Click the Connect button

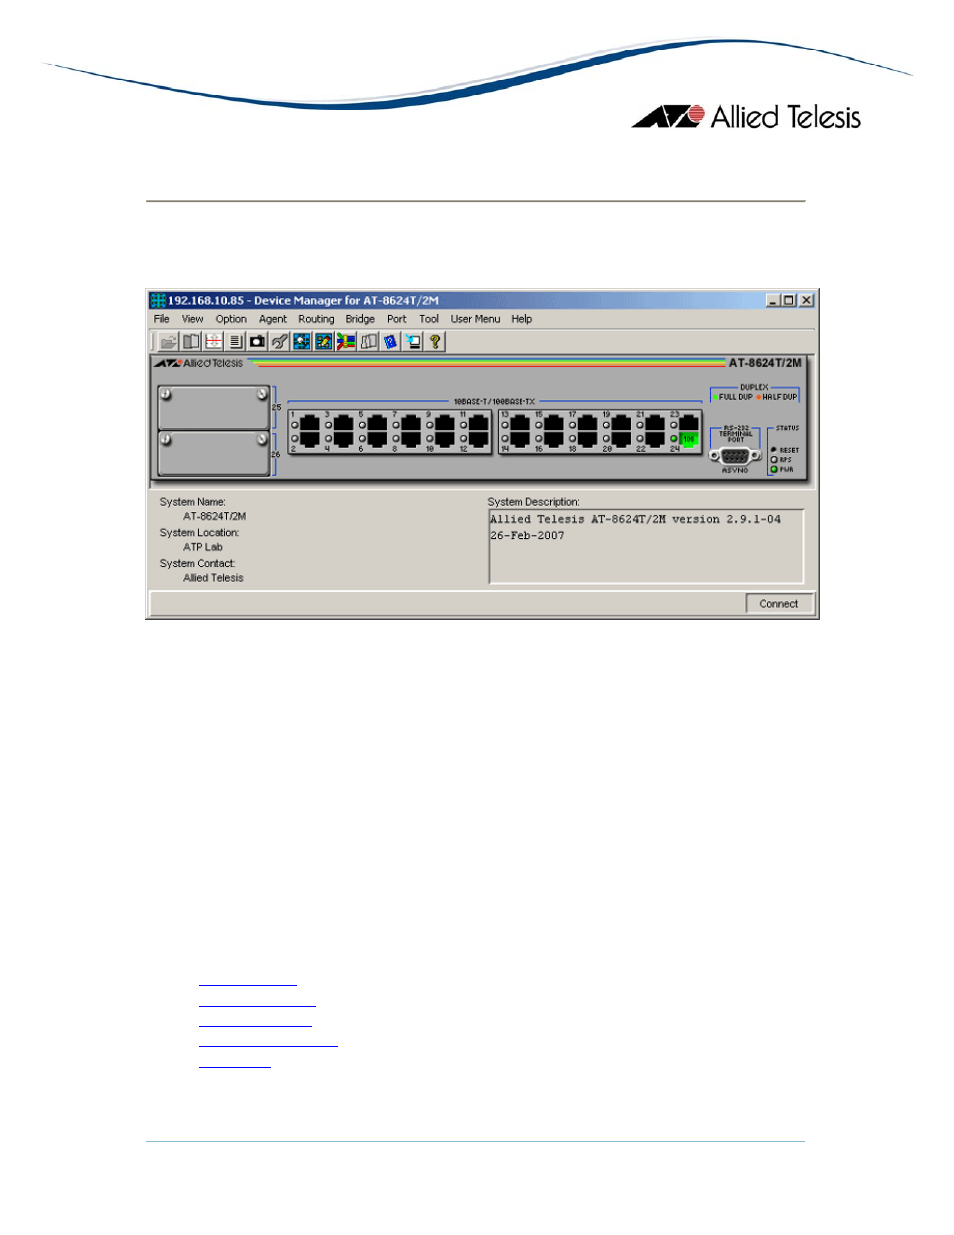pyautogui.click(x=779, y=604)
